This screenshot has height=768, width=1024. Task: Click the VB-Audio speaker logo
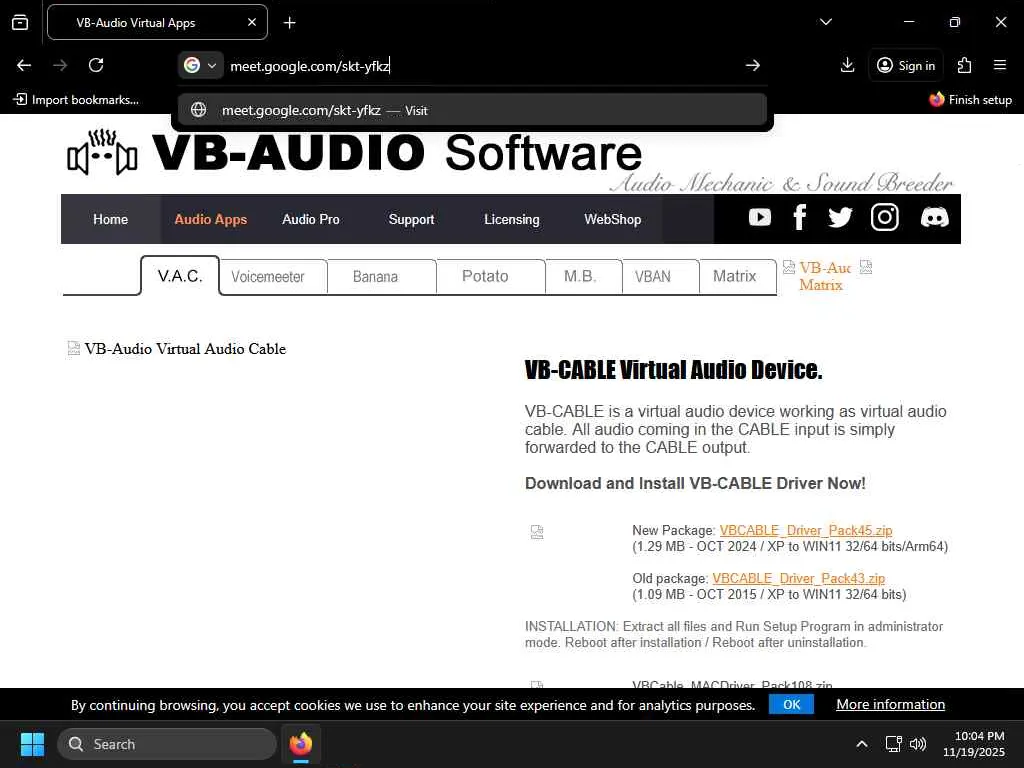pyautogui.click(x=103, y=153)
